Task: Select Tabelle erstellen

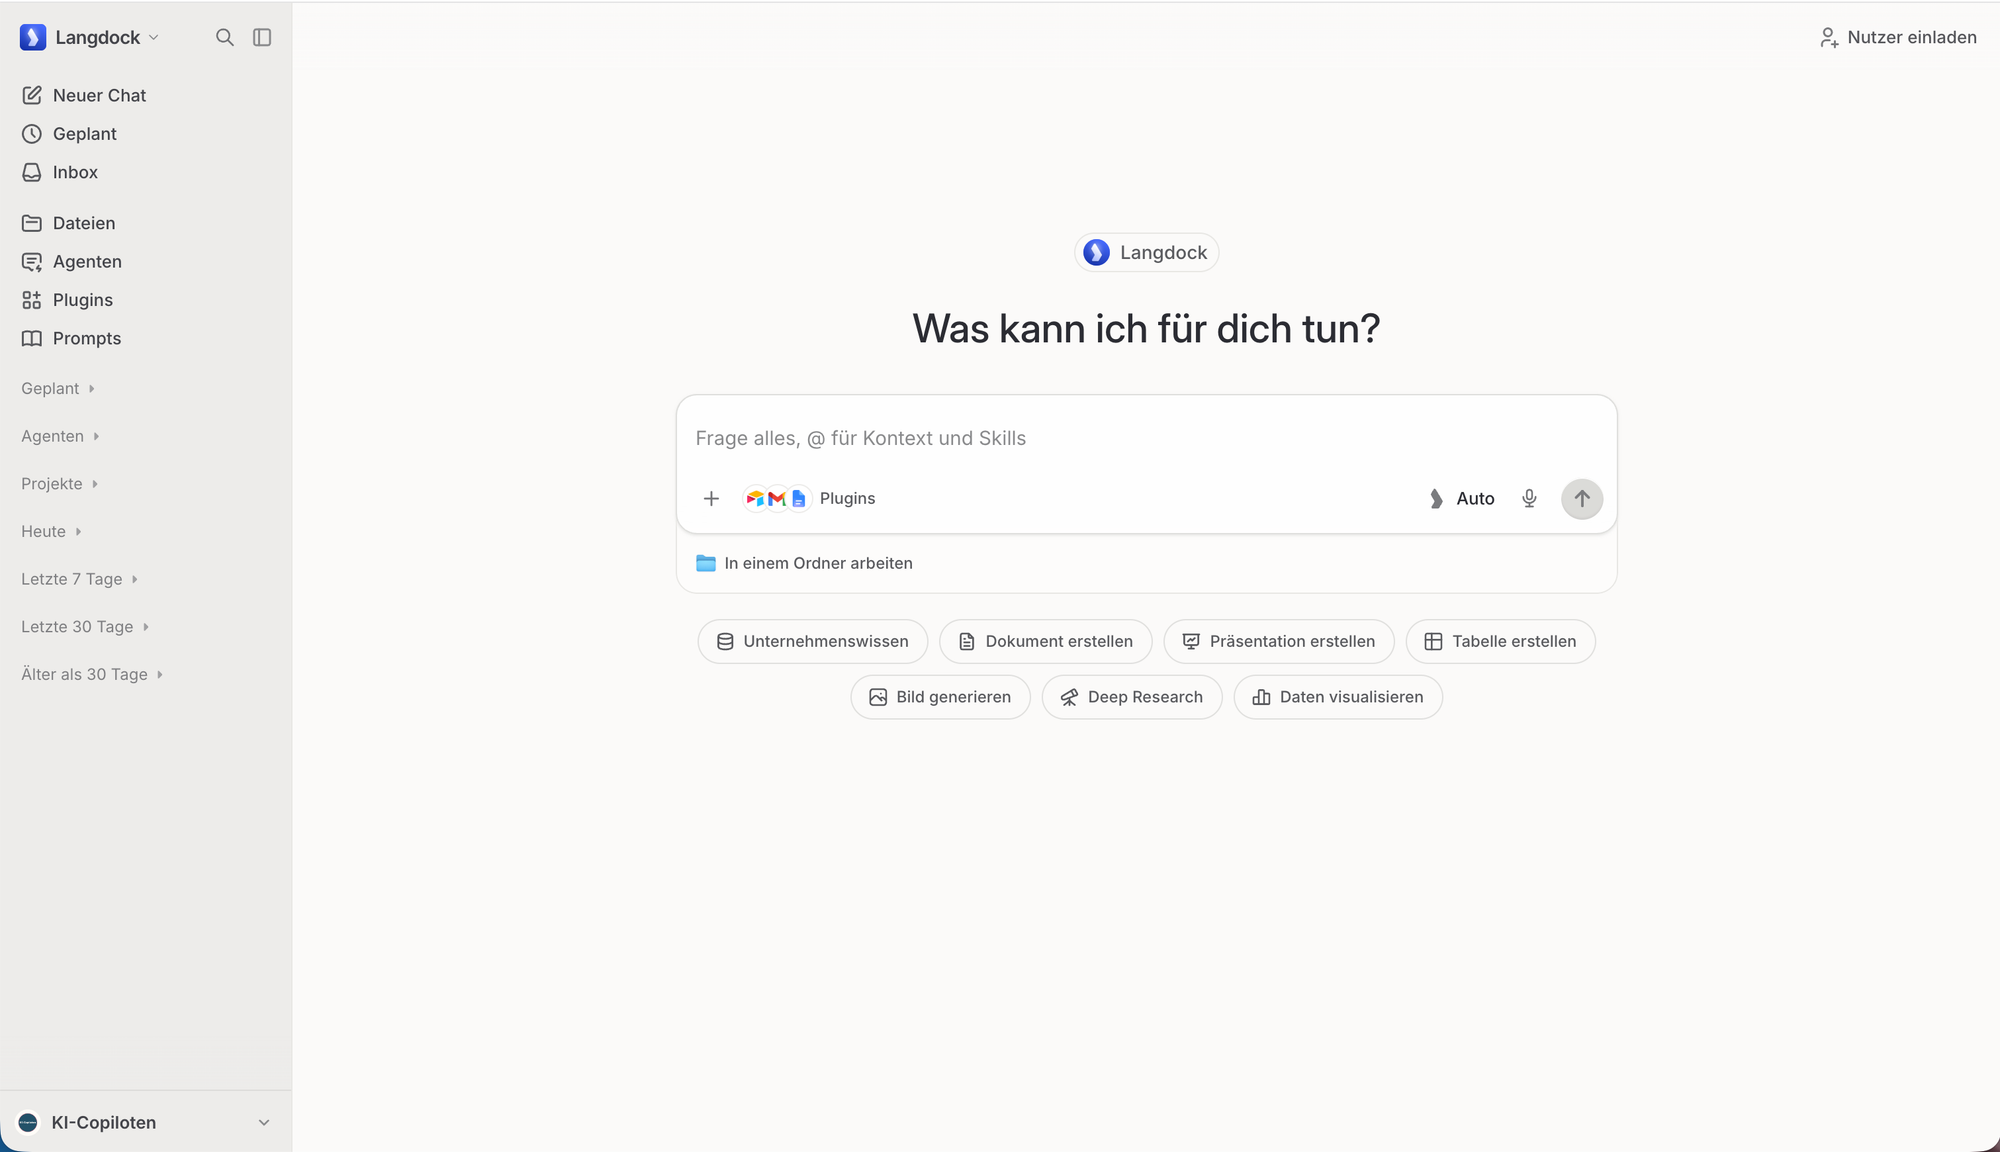Action: (1500, 641)
